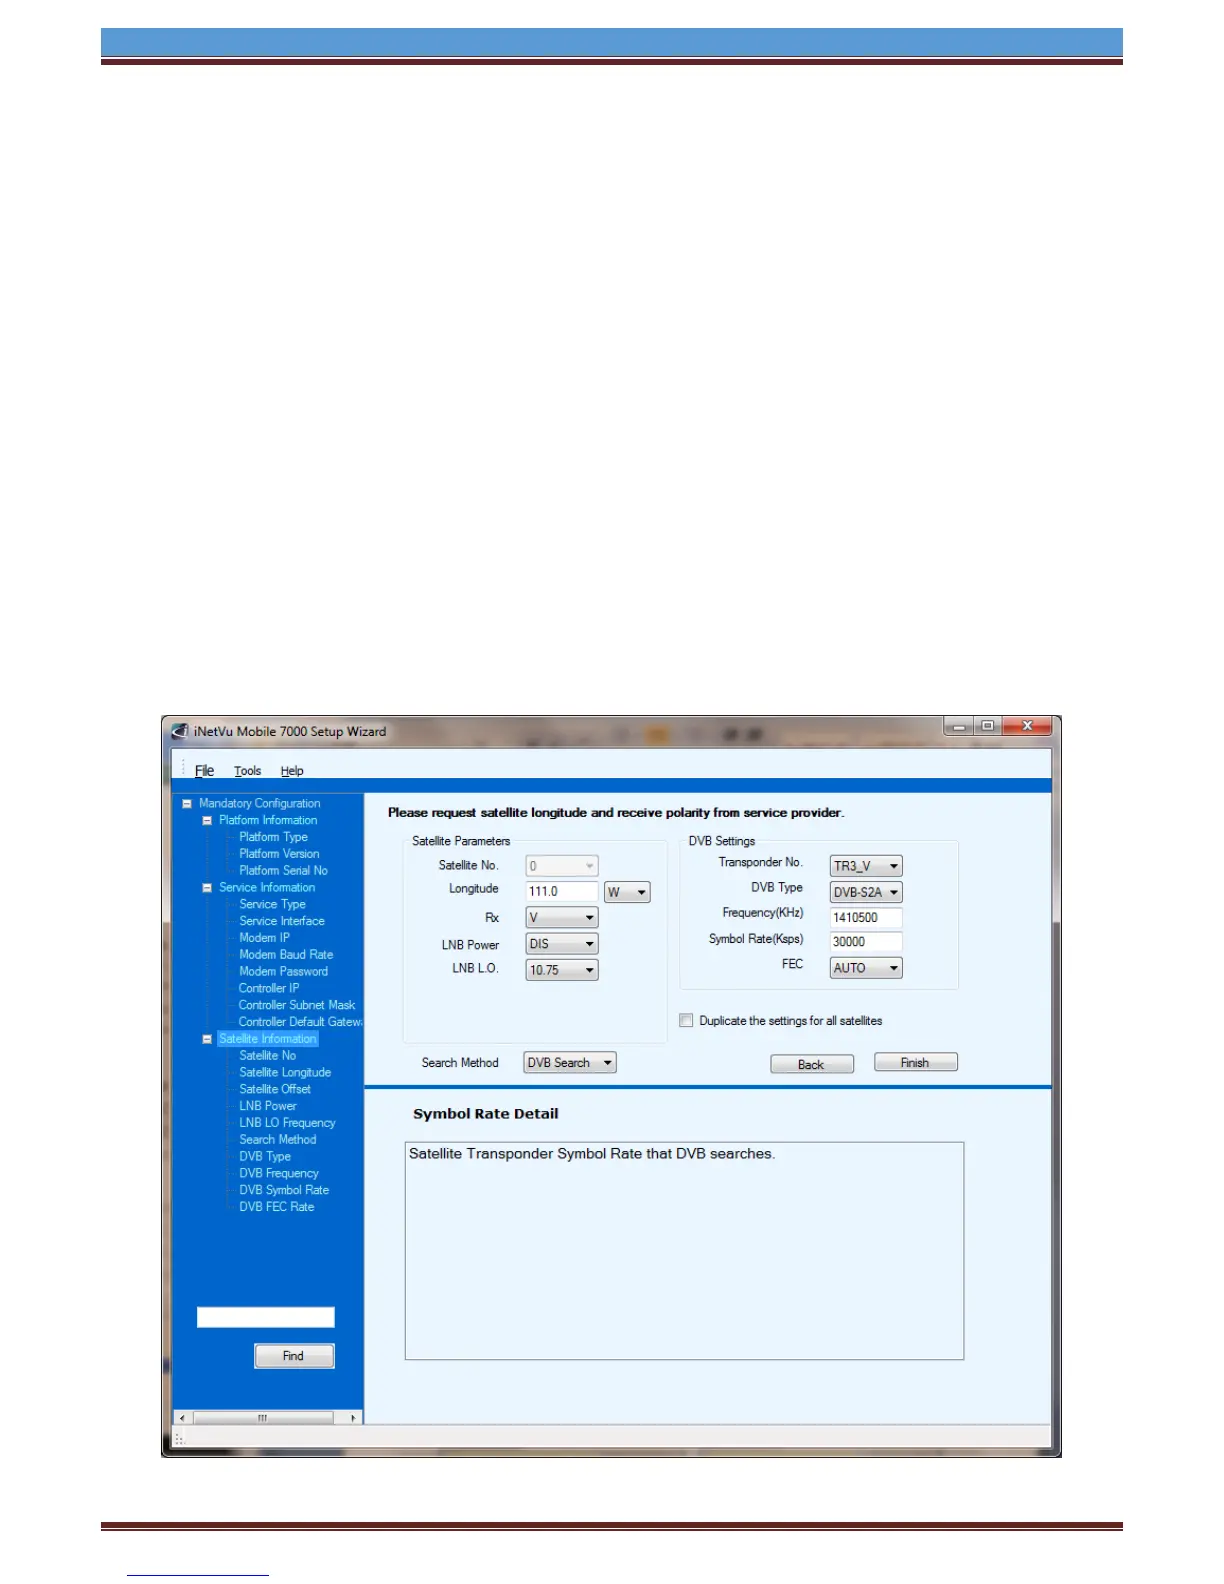
Task: Select DVB Frequency tree item
Action: (279, 1174)
